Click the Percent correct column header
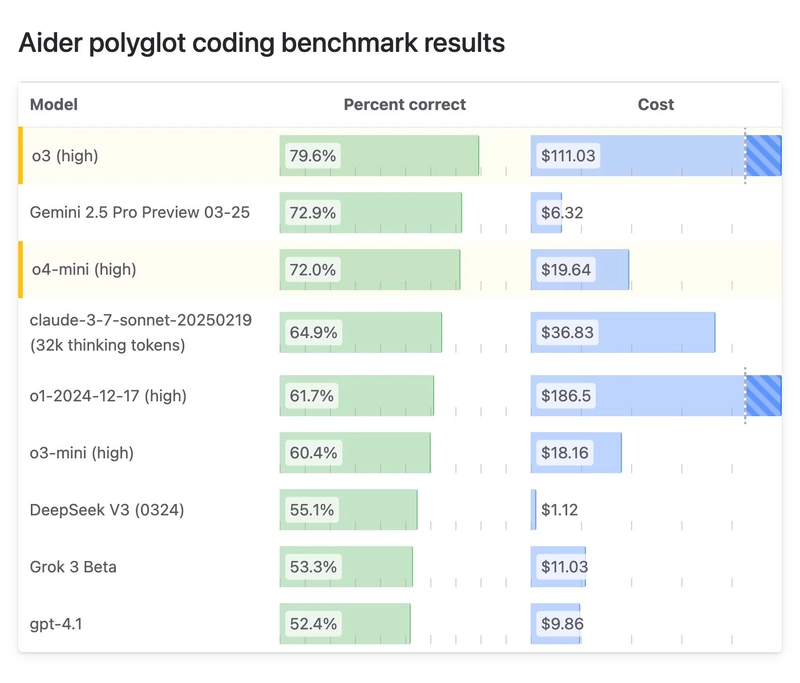Viewport: 800px width, 683px height. [405, 105]
